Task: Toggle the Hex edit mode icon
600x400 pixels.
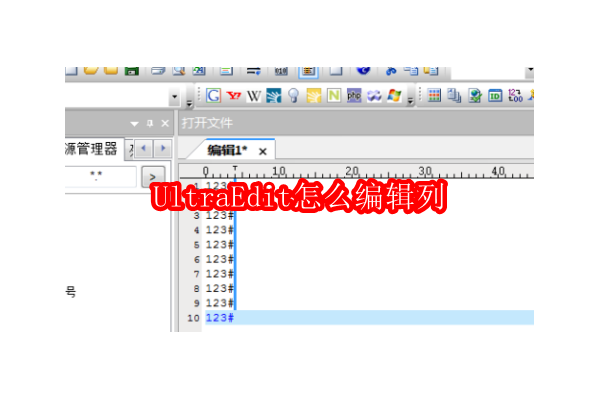Action: pos(281,71)
